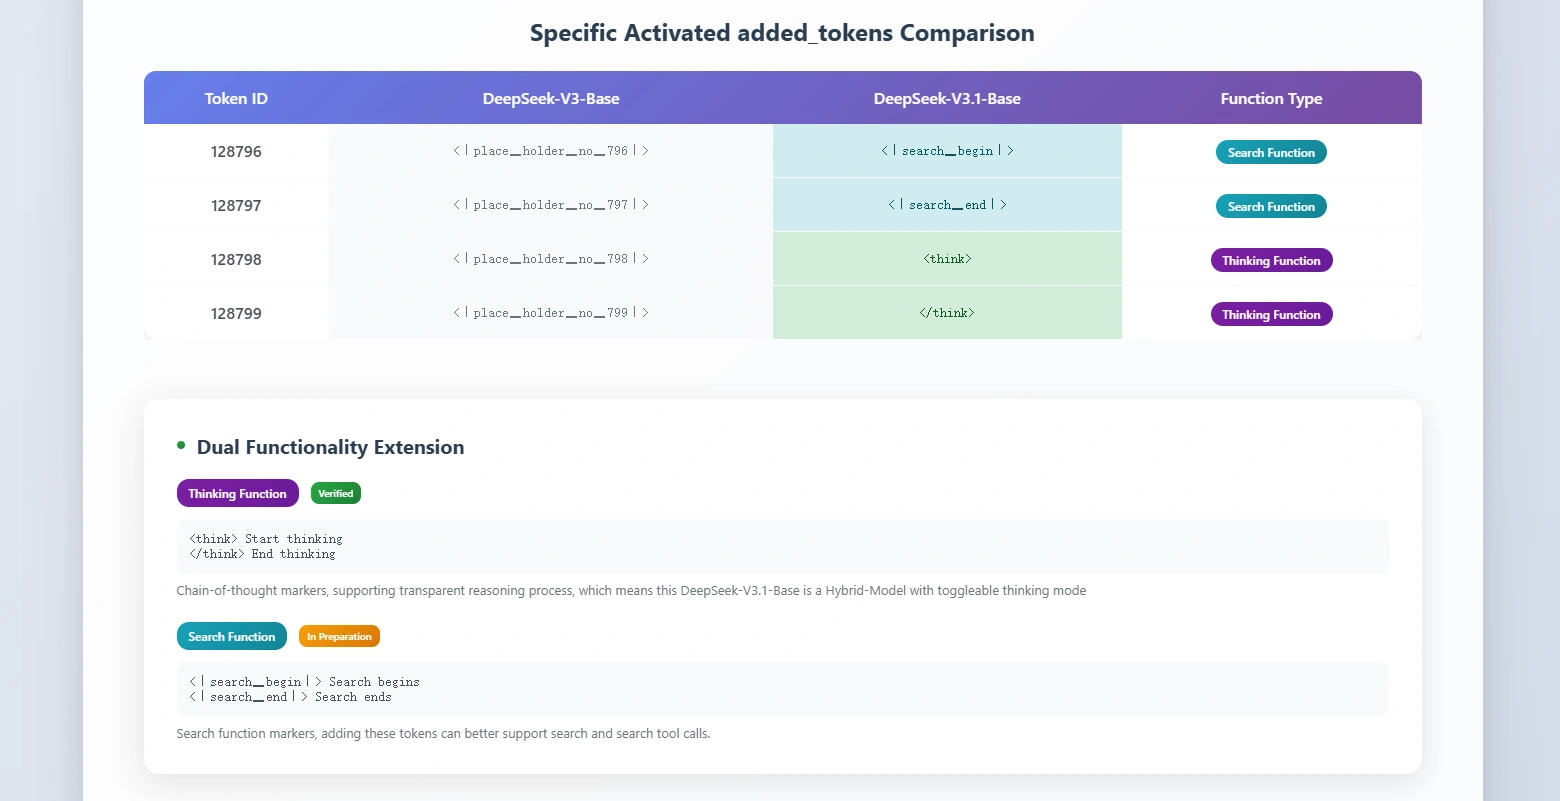Click the Token ID column header
Screen dimensions: 1560x801
click(x=236, y=98)
